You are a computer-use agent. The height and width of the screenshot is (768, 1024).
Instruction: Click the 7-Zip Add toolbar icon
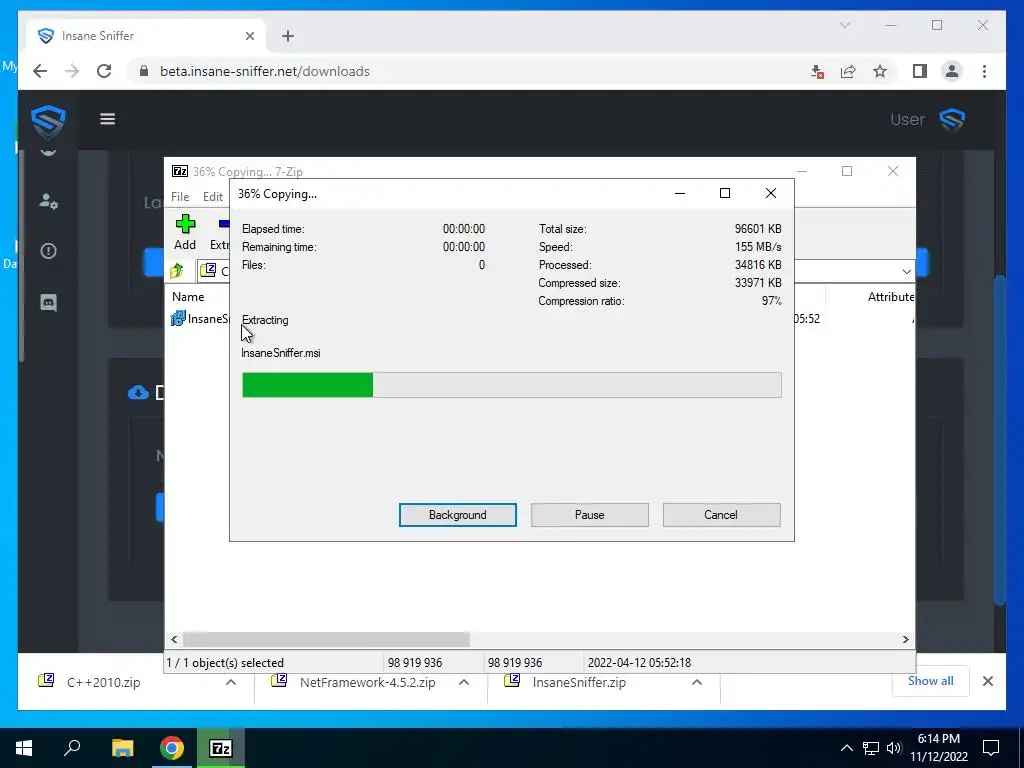pos(185,232)
